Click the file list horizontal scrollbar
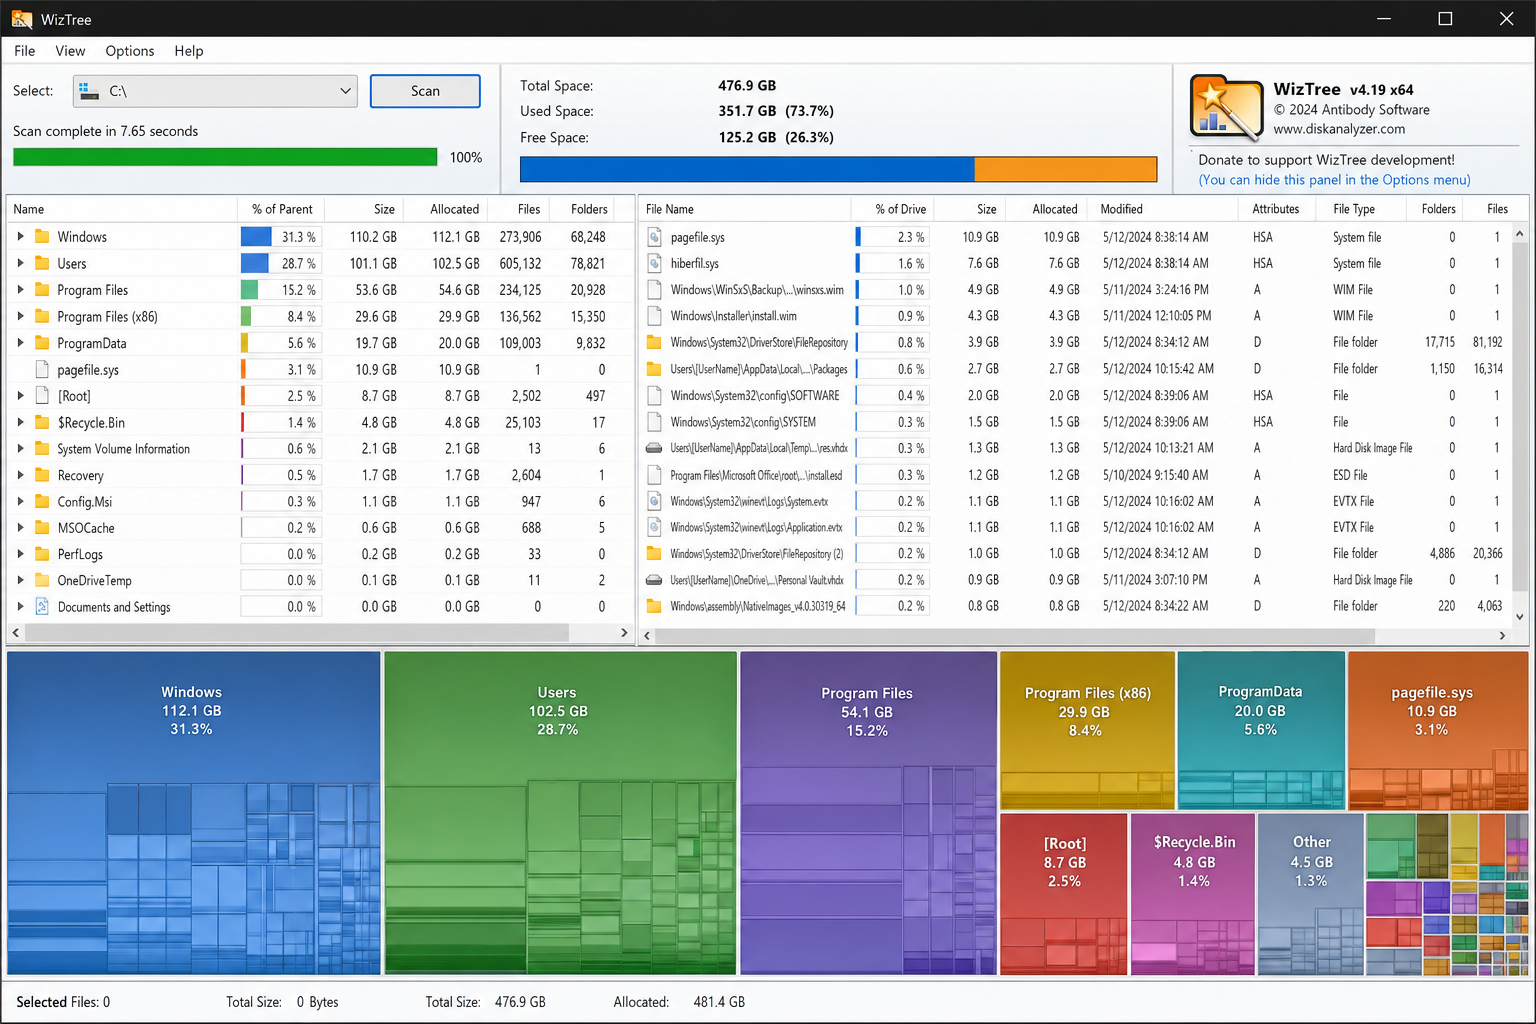 [x=1015, y=636]
